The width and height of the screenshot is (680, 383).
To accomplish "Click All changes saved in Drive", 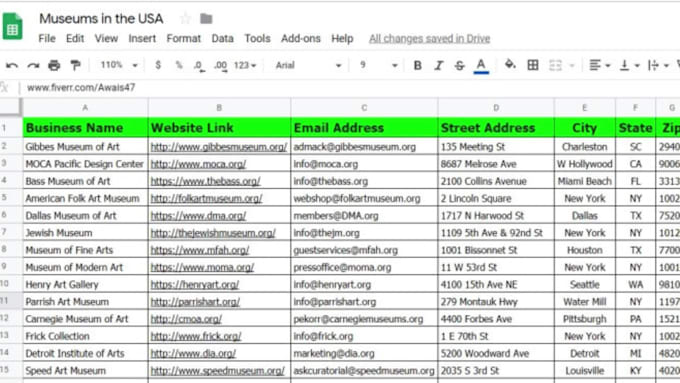I will tap(429, 39).
